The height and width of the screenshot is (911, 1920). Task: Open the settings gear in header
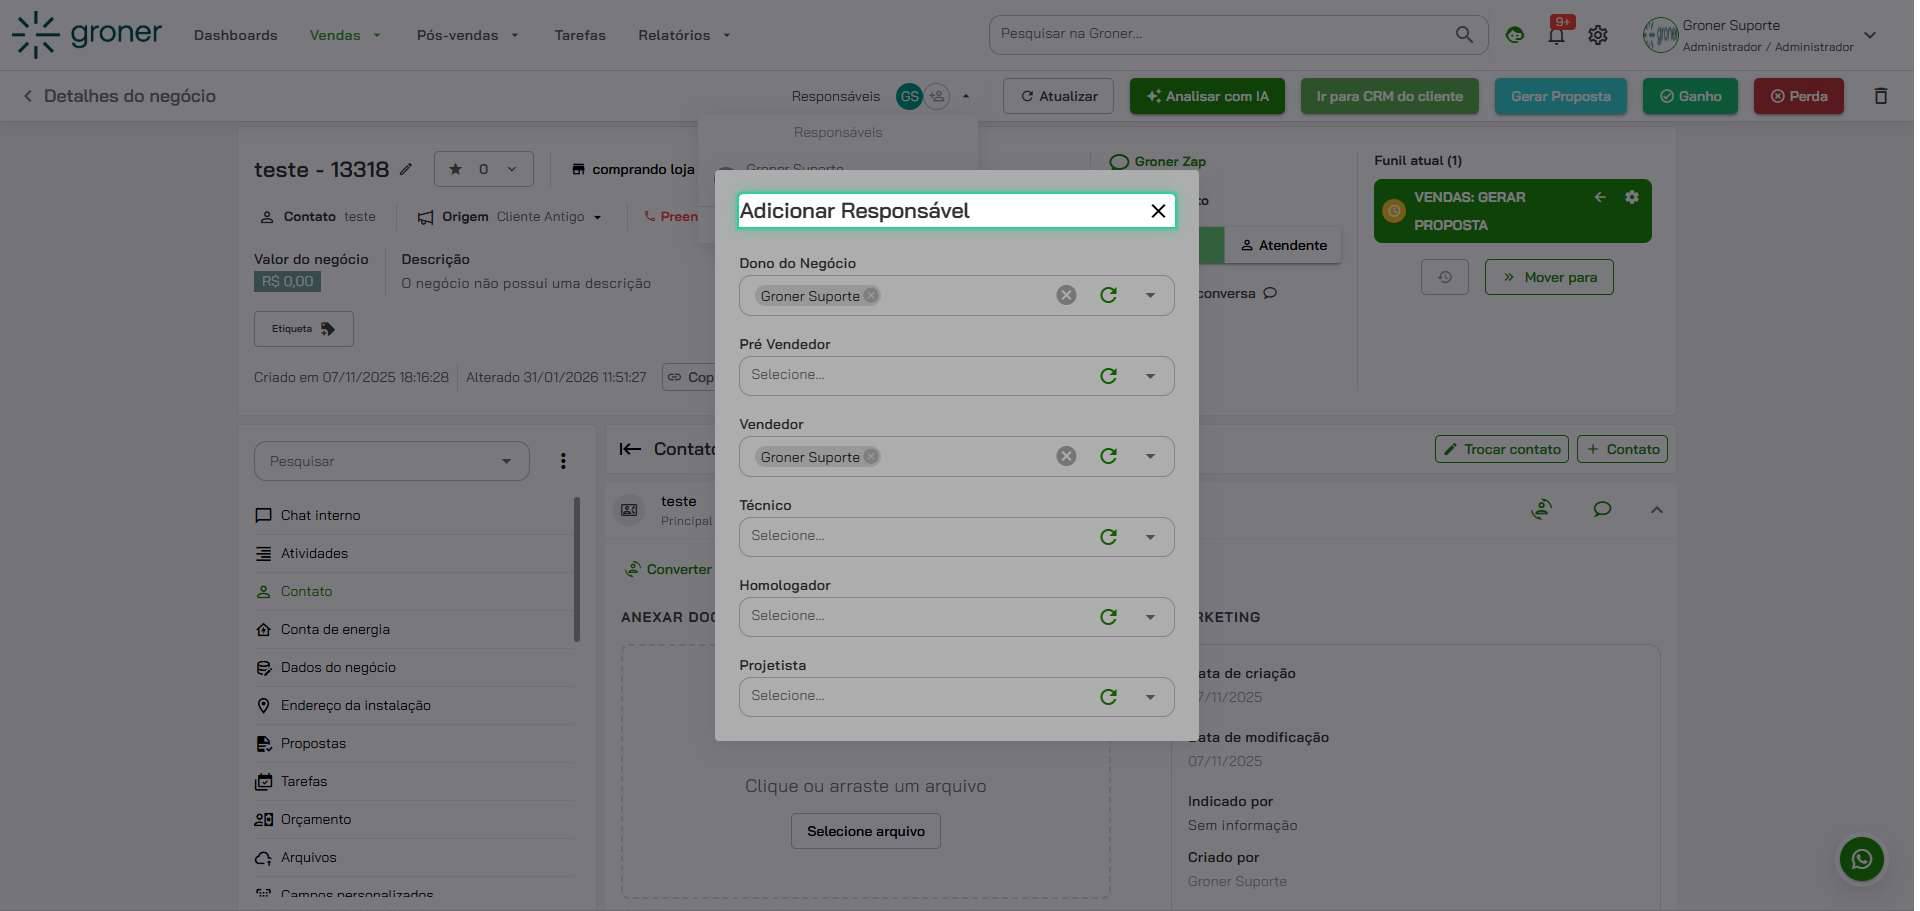[x=1598, y=35]
